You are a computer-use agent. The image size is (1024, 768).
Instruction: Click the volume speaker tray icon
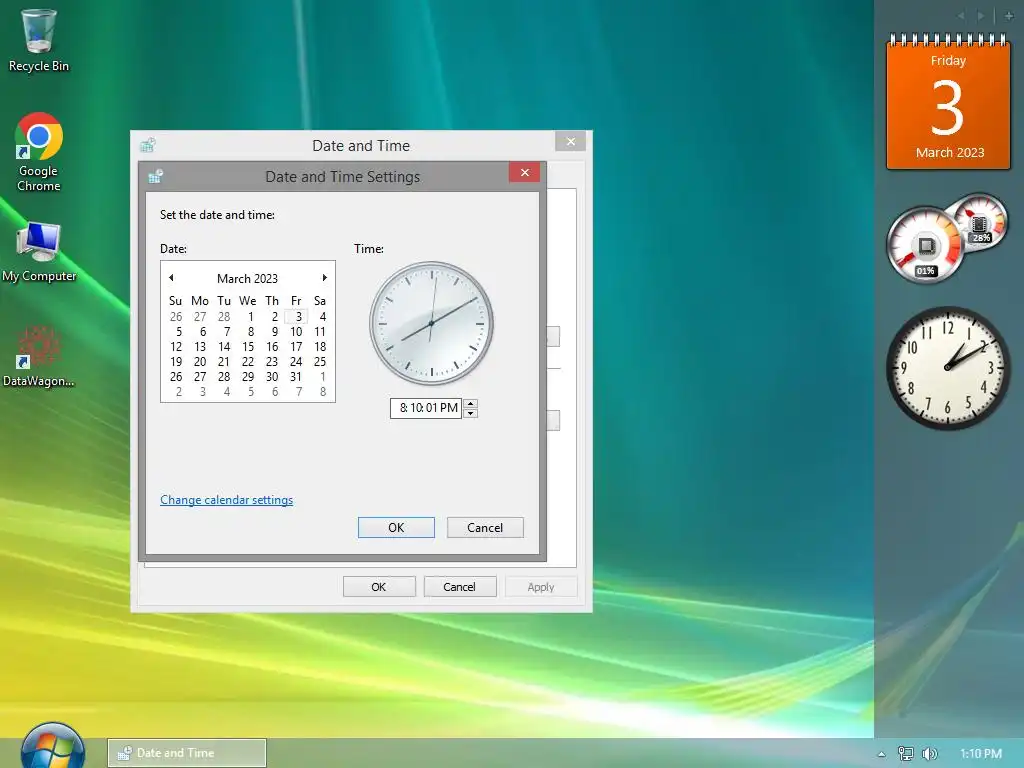point(929,754)
